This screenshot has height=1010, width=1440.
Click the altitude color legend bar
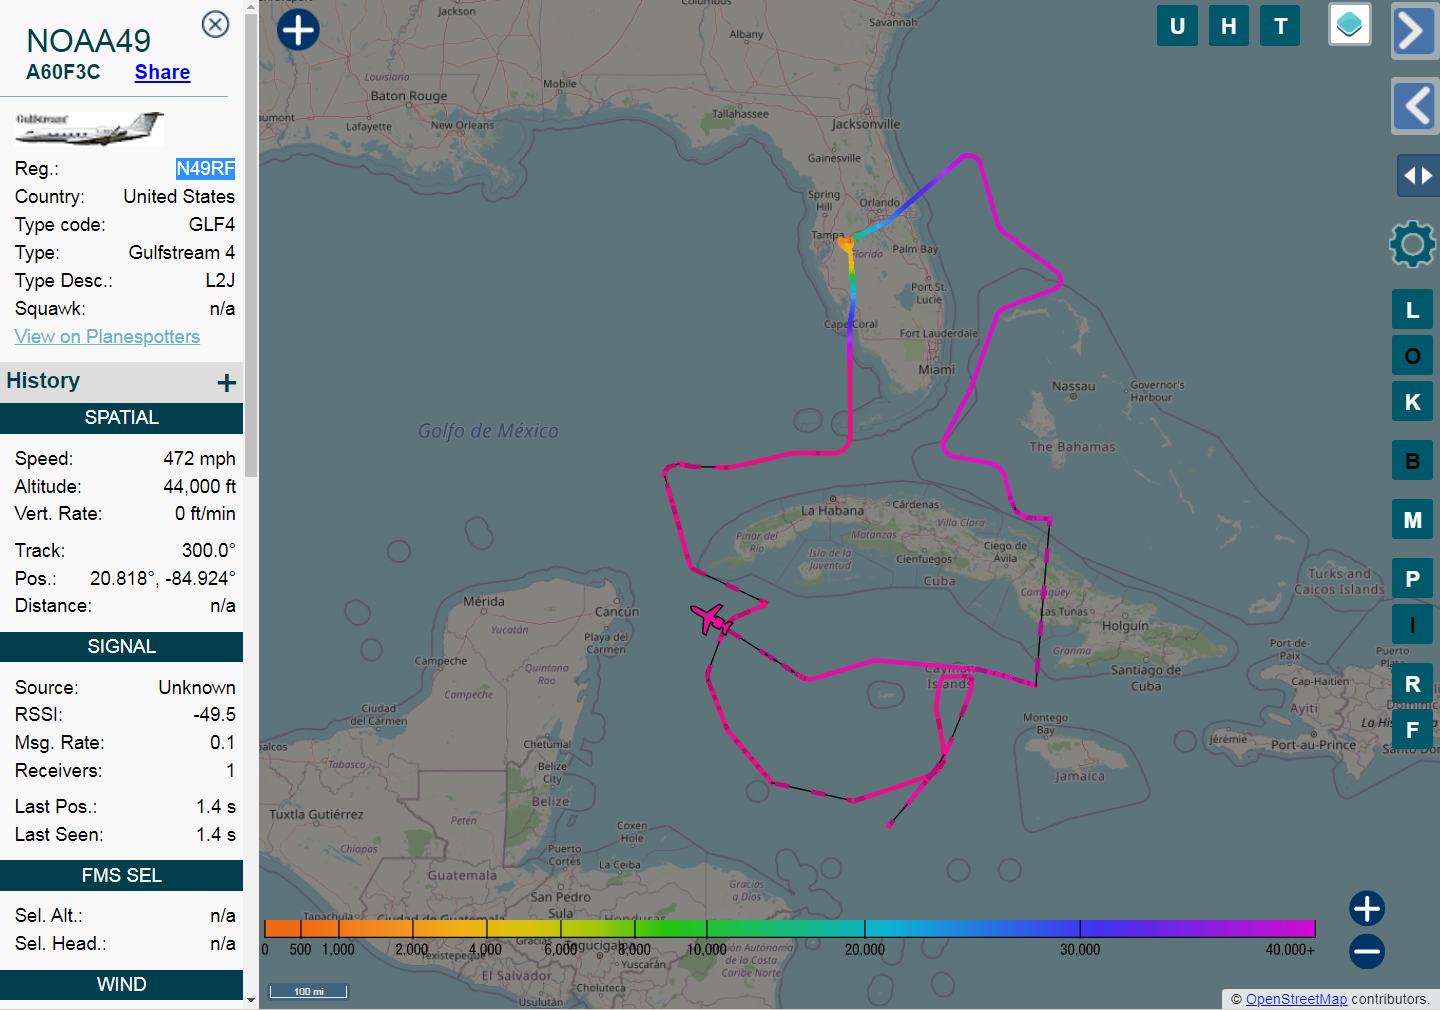789,928
